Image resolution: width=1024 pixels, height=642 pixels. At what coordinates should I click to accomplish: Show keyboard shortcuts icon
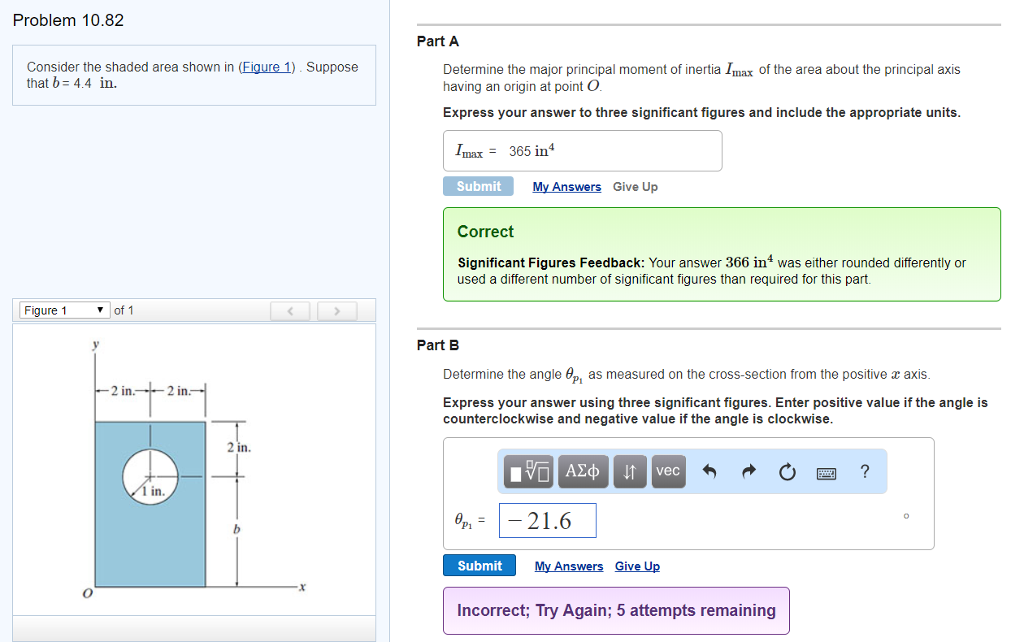click(826, 472)
